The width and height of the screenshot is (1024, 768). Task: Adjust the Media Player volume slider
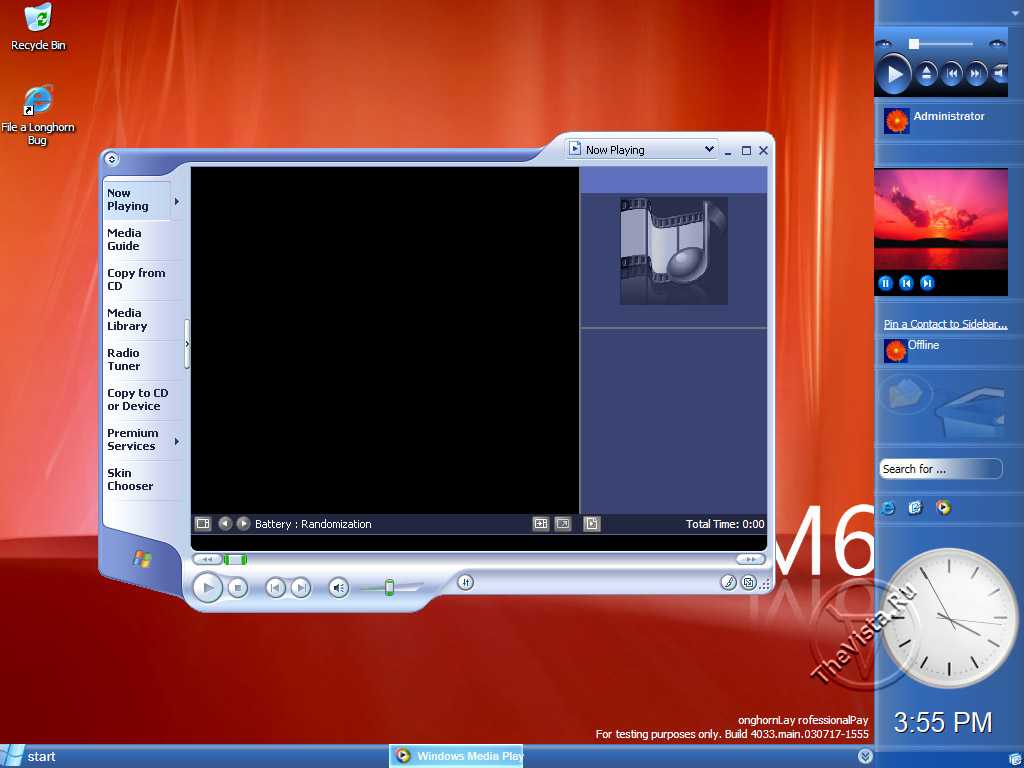click(389, 587)
